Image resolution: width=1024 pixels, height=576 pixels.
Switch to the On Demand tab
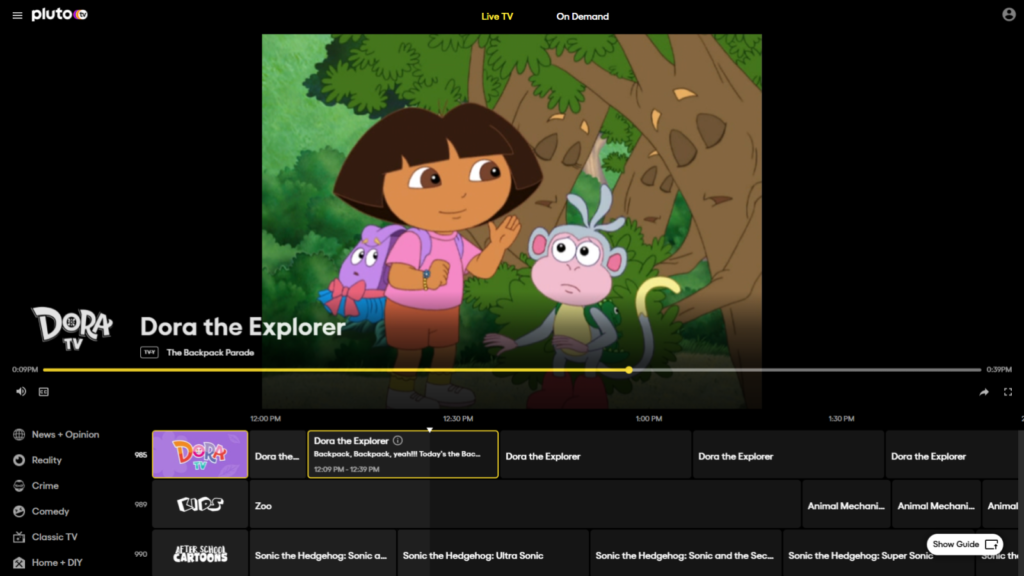click(582, 16)
